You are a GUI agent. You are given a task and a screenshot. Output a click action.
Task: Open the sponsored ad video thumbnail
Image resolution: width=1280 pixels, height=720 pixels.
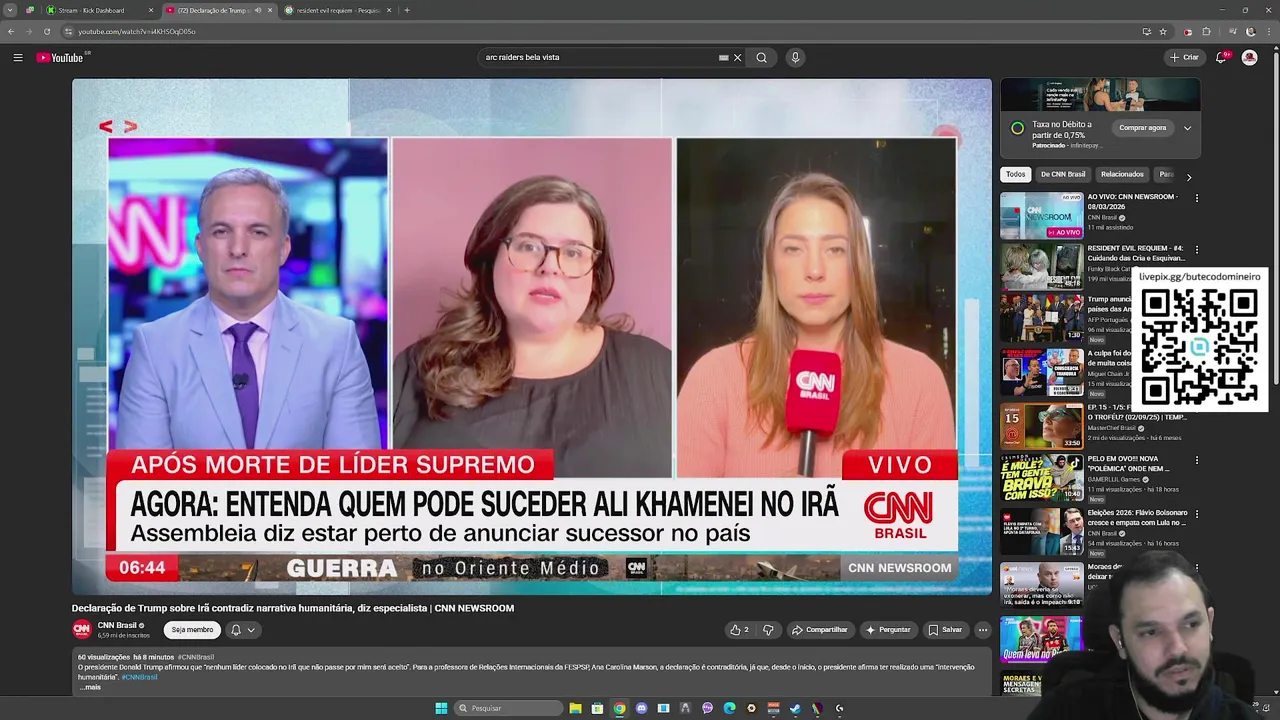1100,95
